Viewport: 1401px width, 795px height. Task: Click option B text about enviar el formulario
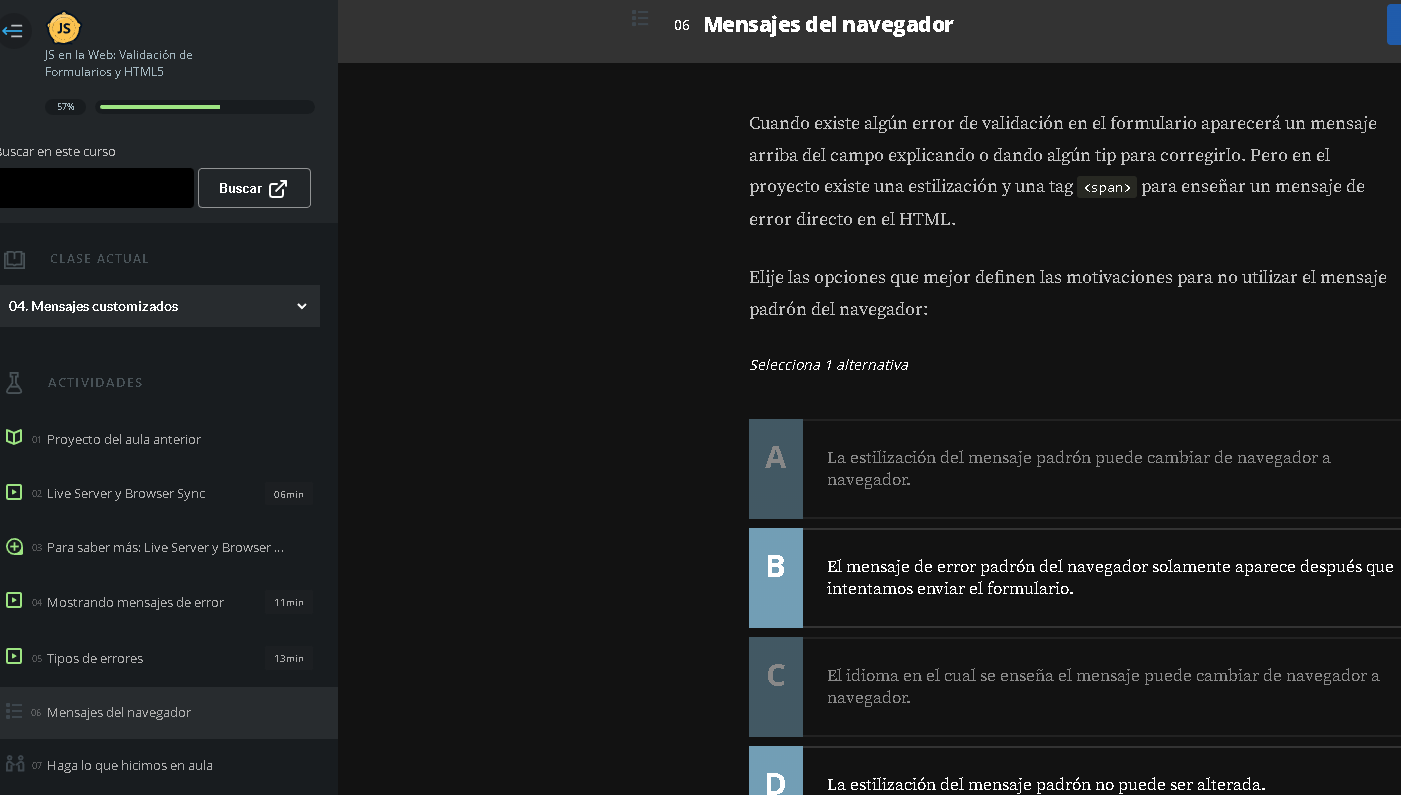coord(1110,577)
